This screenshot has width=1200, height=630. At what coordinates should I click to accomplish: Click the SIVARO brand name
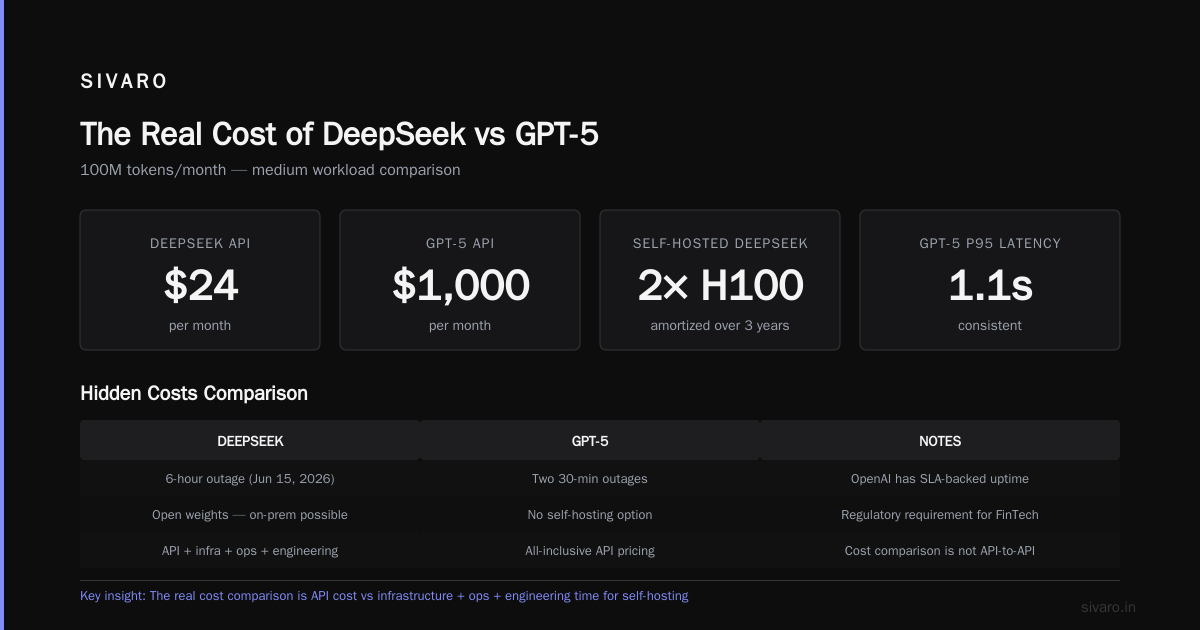(124, 82)
